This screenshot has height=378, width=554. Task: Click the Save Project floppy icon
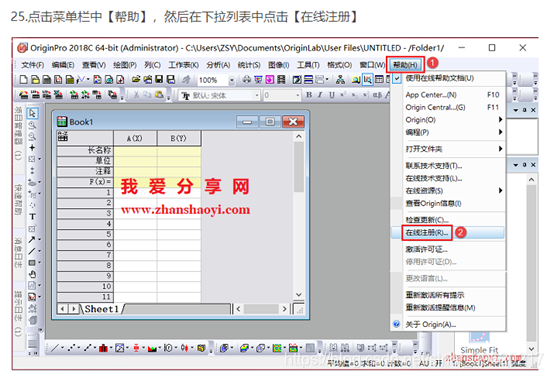pos(159,79)
